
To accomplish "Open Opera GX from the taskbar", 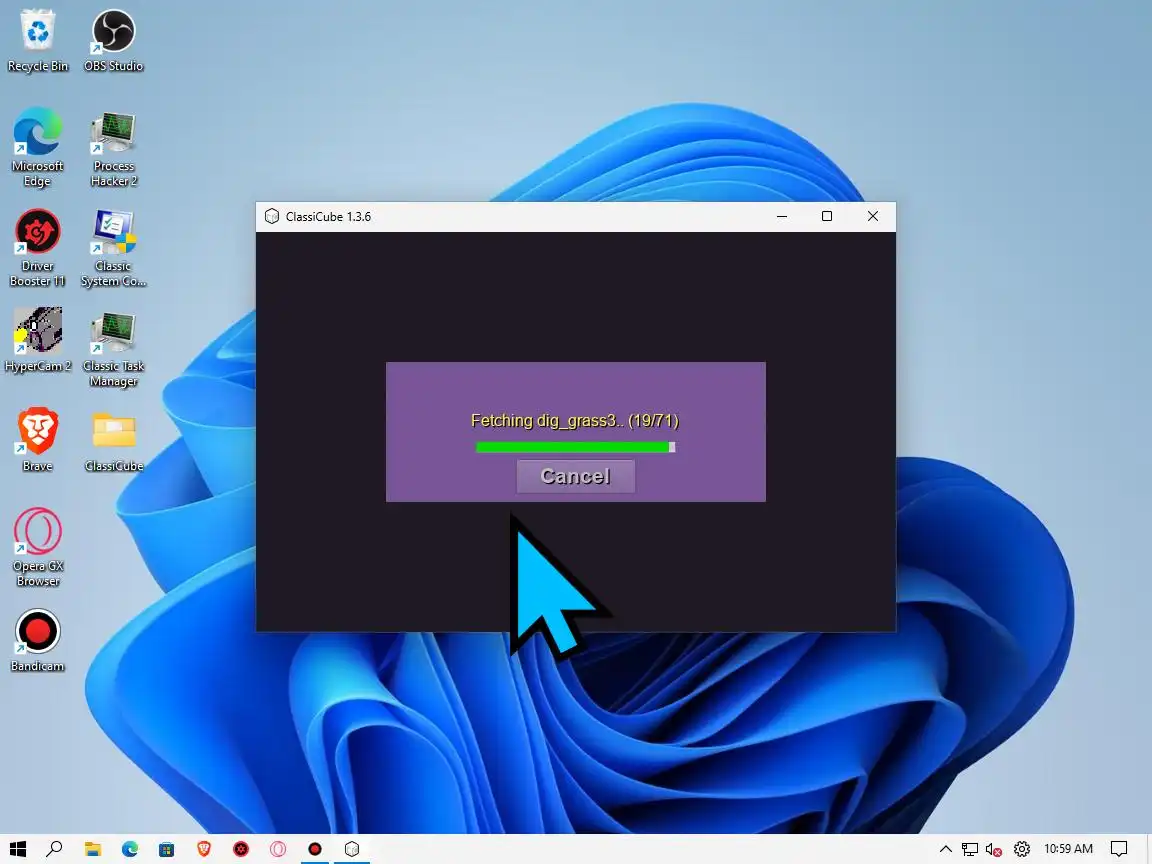I will (278, 849).
